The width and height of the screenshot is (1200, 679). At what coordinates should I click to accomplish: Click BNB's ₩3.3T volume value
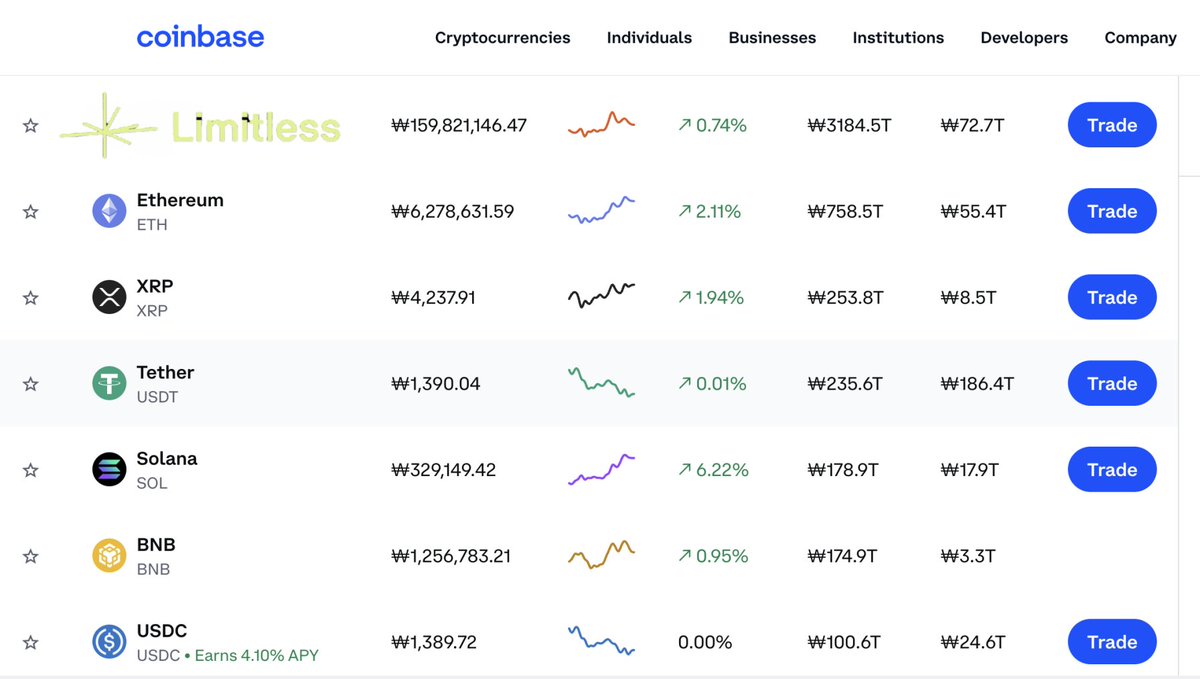point(968,555)
